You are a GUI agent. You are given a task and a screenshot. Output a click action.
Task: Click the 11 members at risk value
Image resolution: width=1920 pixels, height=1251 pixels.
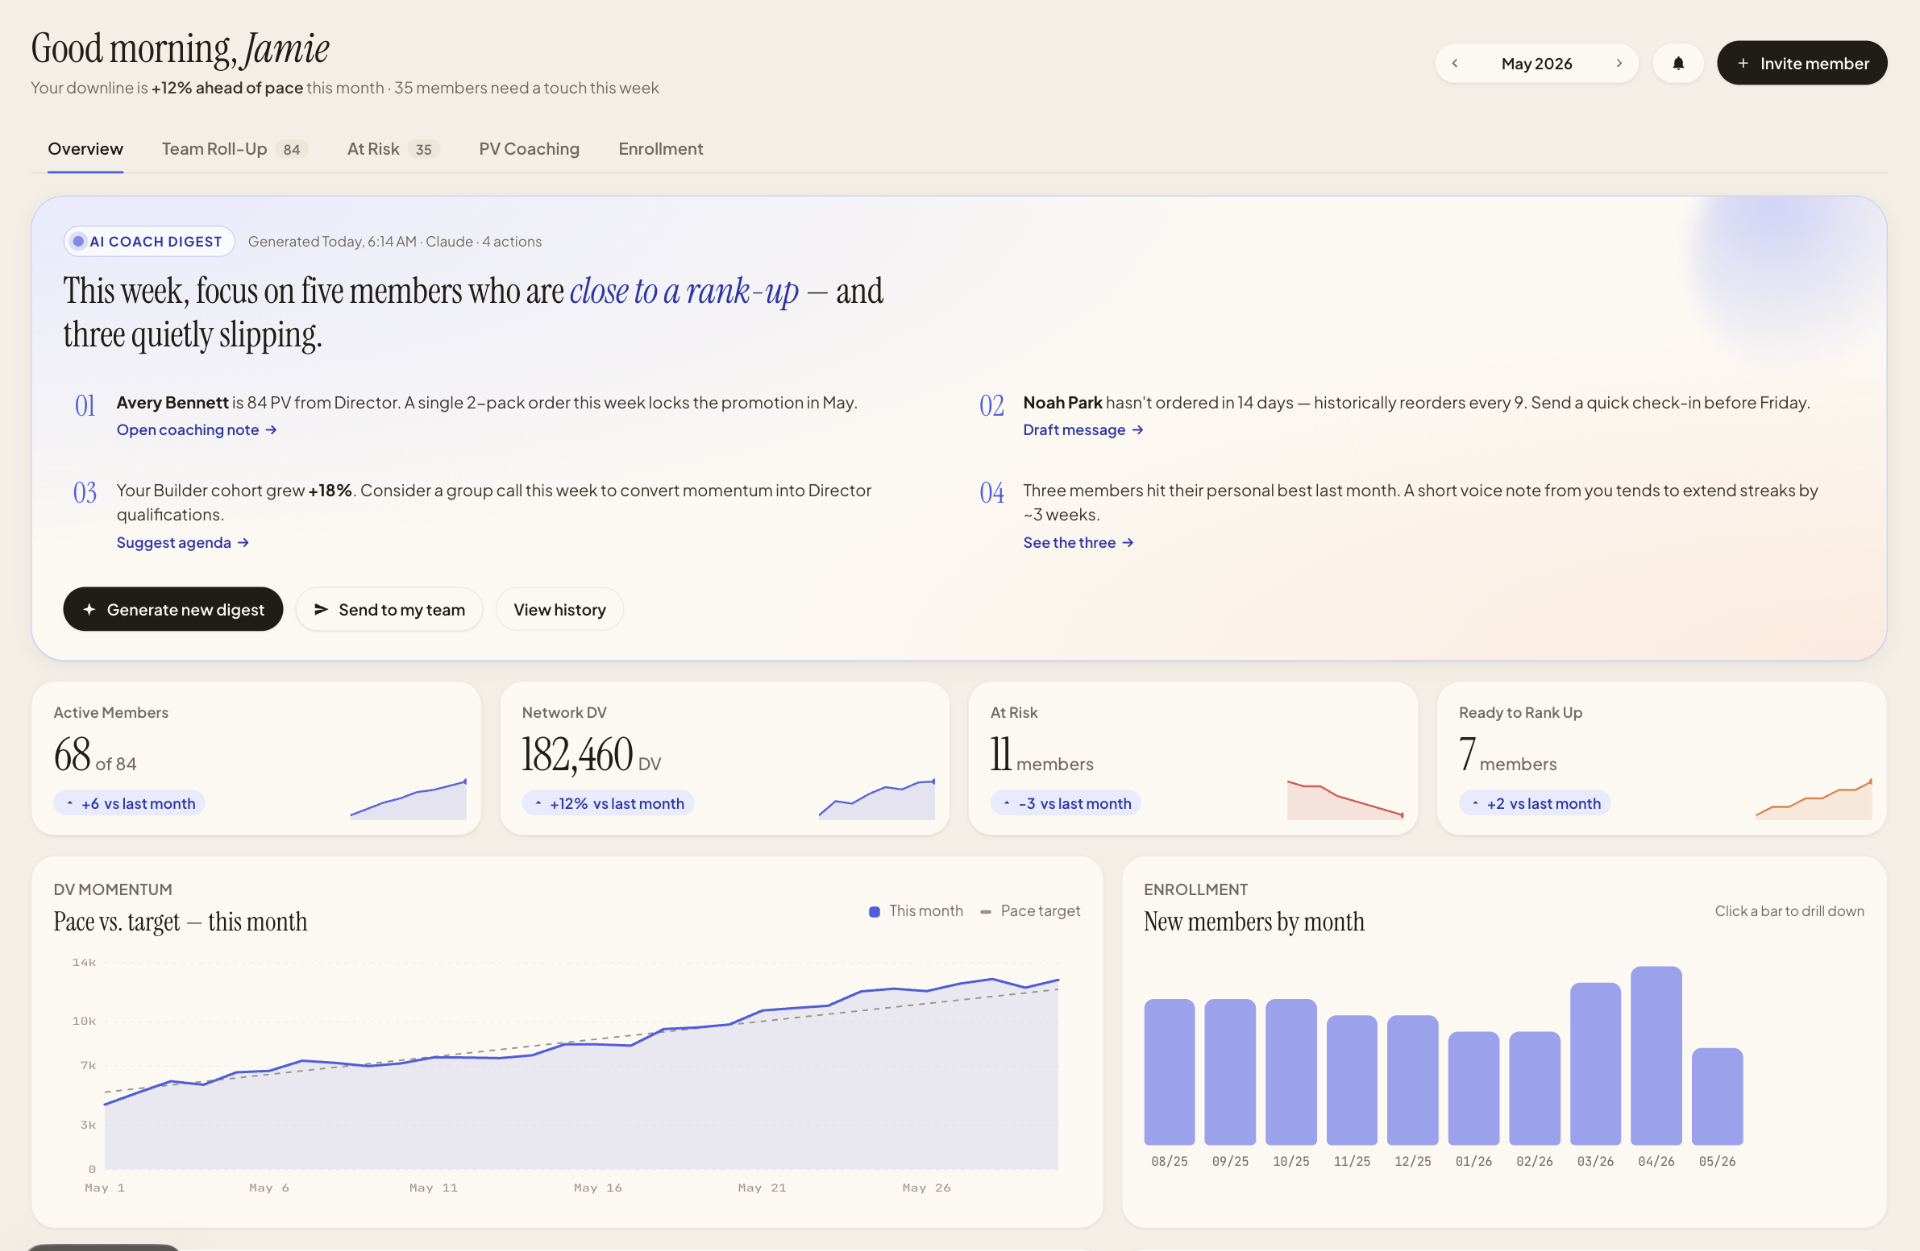[x=1042, y=755]
